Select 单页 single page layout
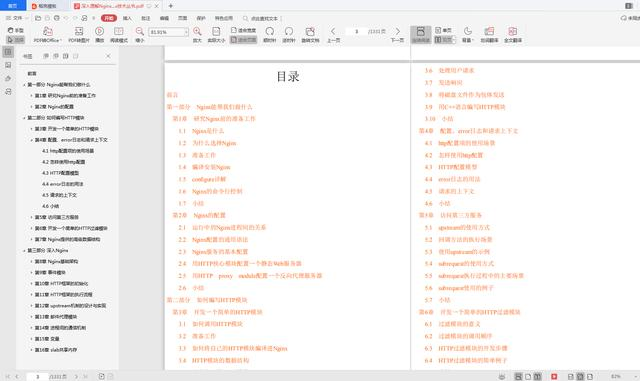The image size is (640, 381). tap(443, 31)
